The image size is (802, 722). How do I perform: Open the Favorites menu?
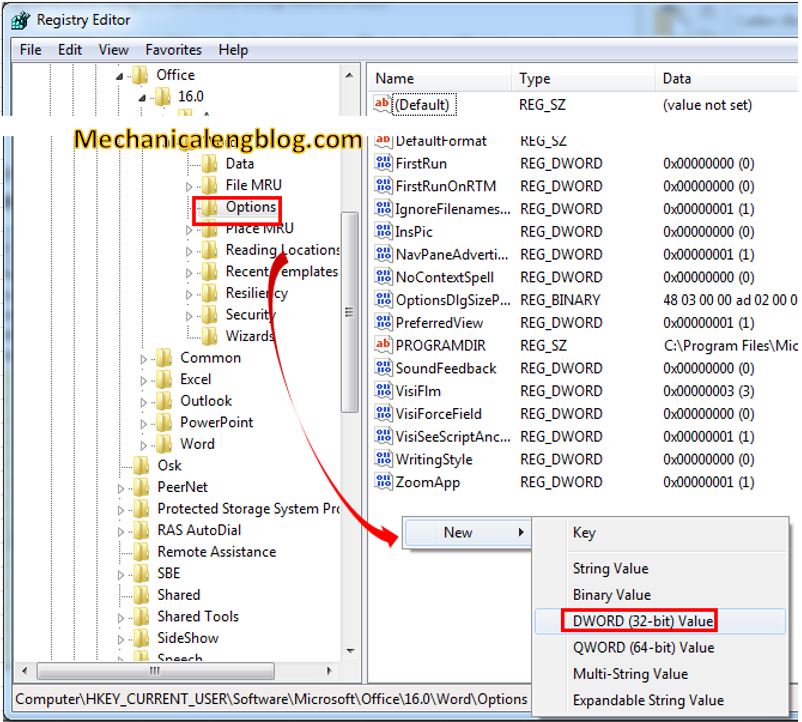[172, 49]
